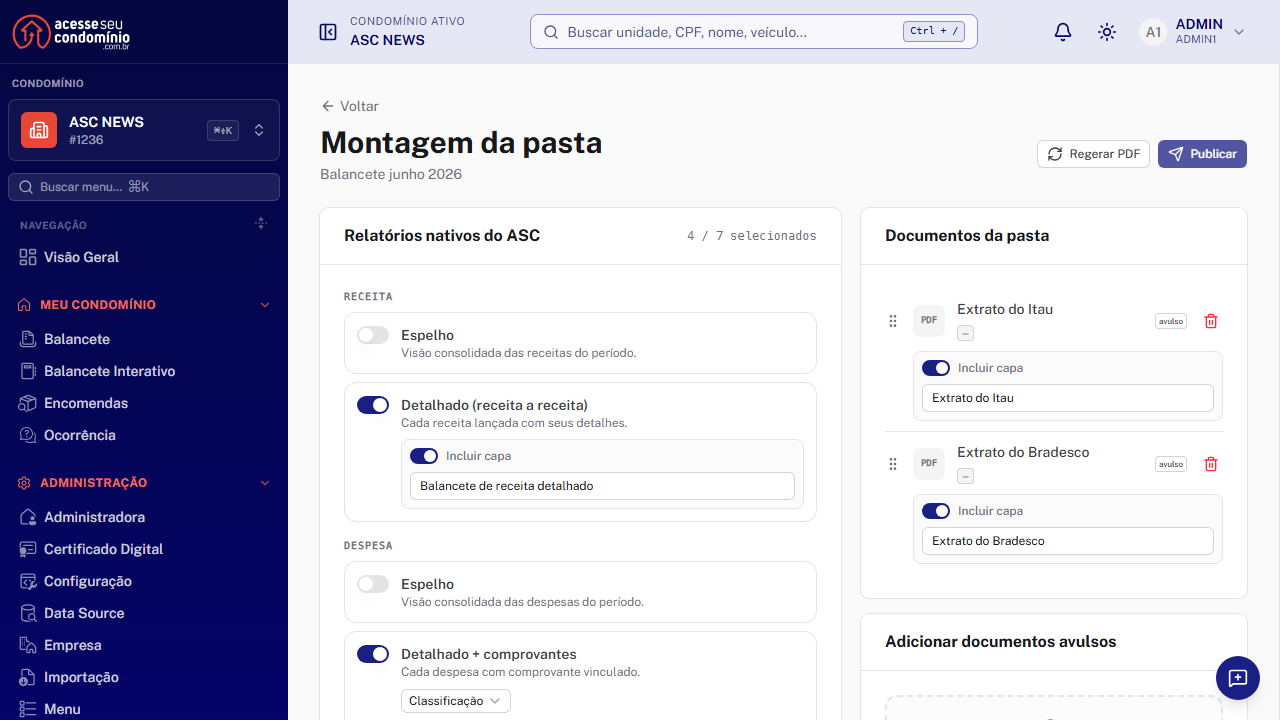This screenshot has width=1280, height=720.
Task: Click the Publicar button
Action: tap(1202, 154)
